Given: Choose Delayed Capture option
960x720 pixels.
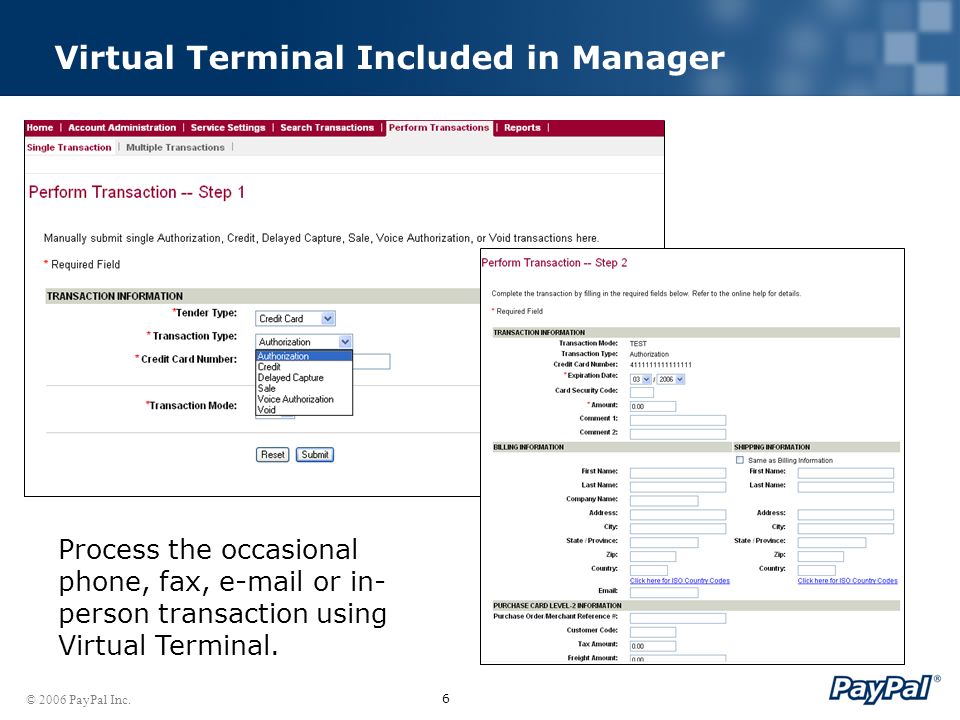Looking at the screenshot, I should click(304, 377).
